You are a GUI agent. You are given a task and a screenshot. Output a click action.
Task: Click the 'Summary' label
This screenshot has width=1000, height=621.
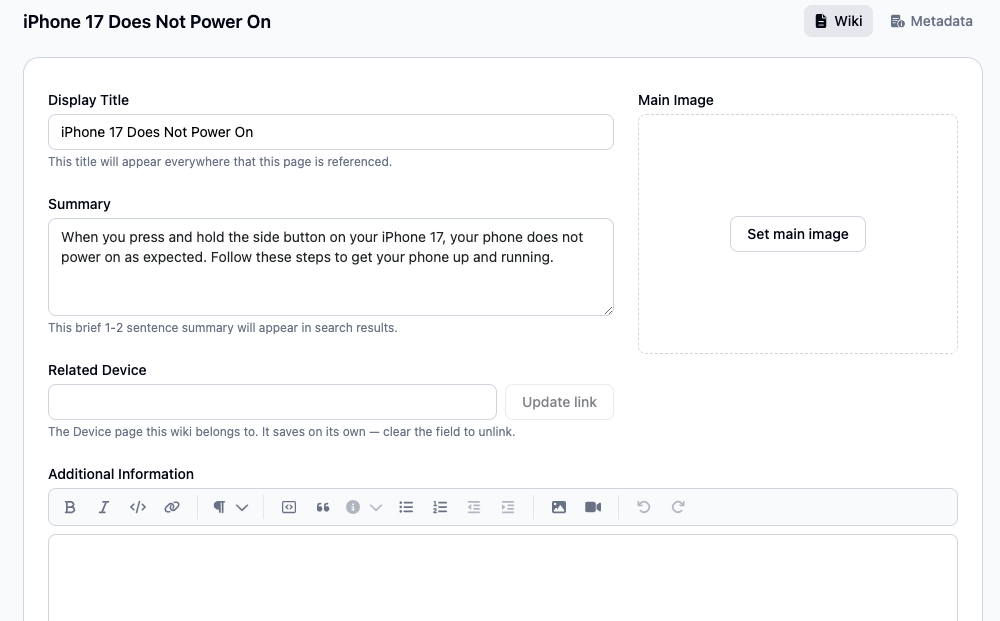(79, 204)
